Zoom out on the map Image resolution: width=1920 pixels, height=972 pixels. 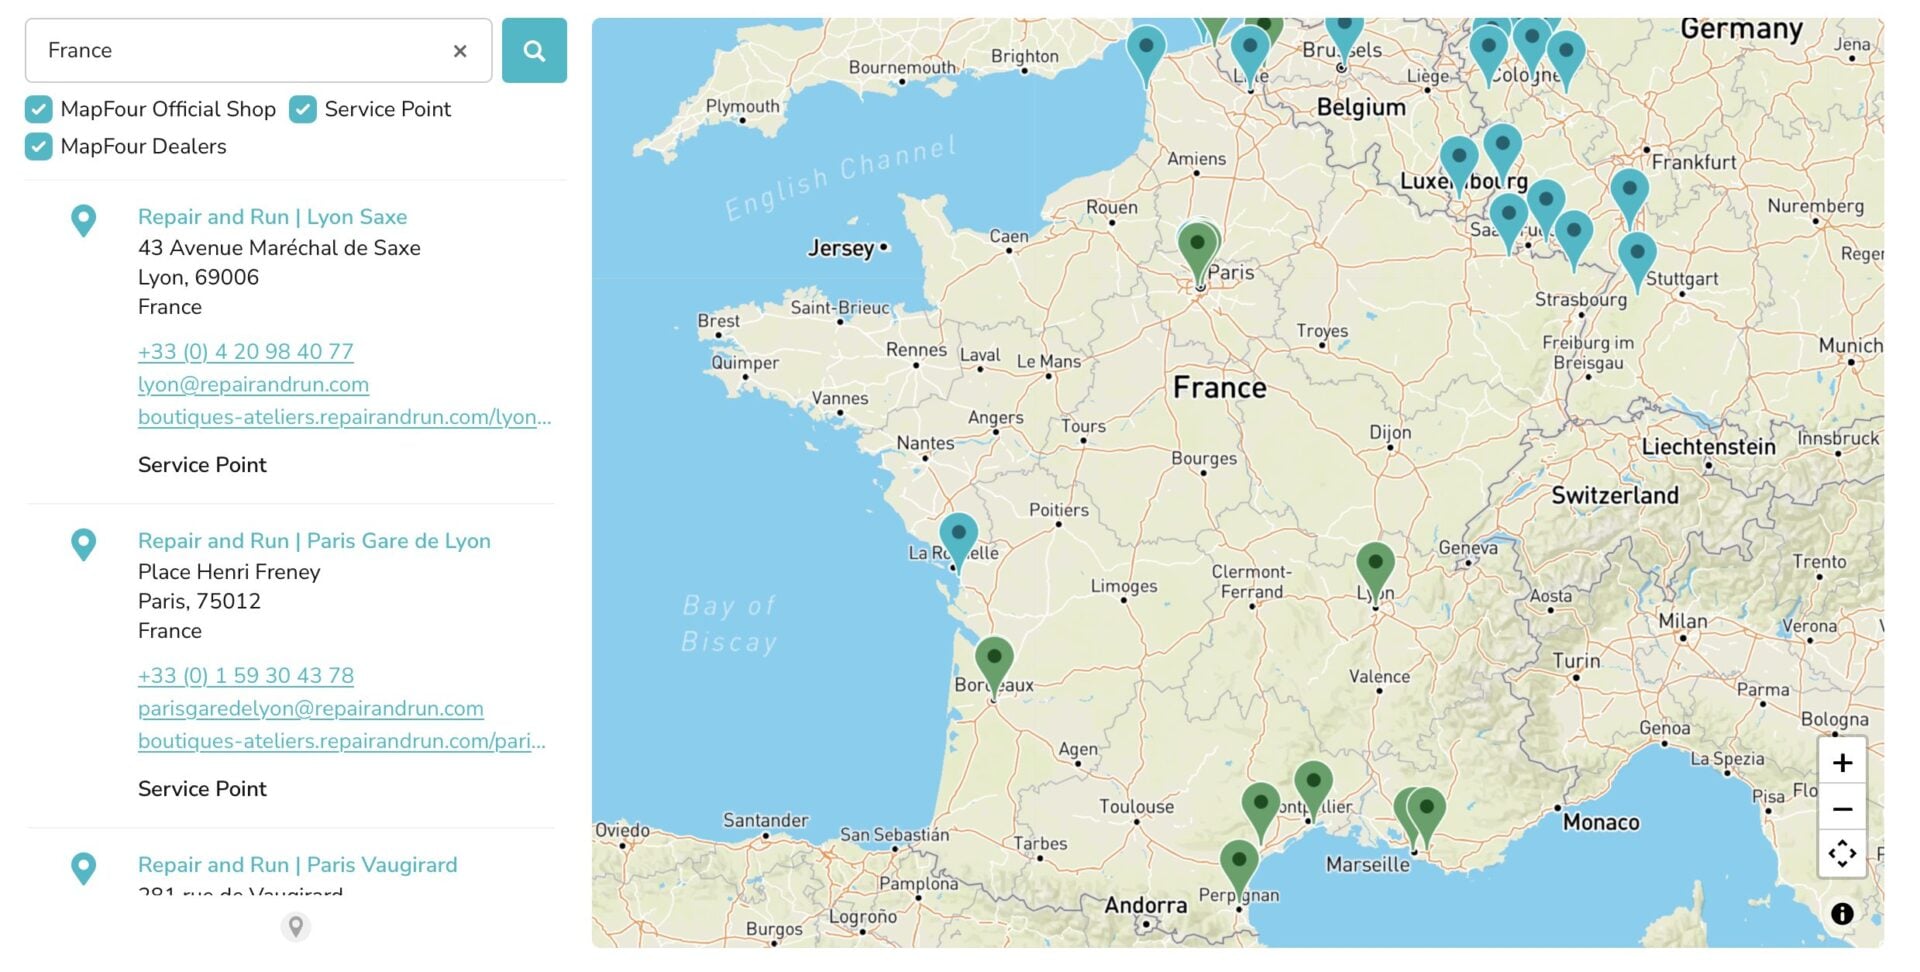(x=1842, y=809)
